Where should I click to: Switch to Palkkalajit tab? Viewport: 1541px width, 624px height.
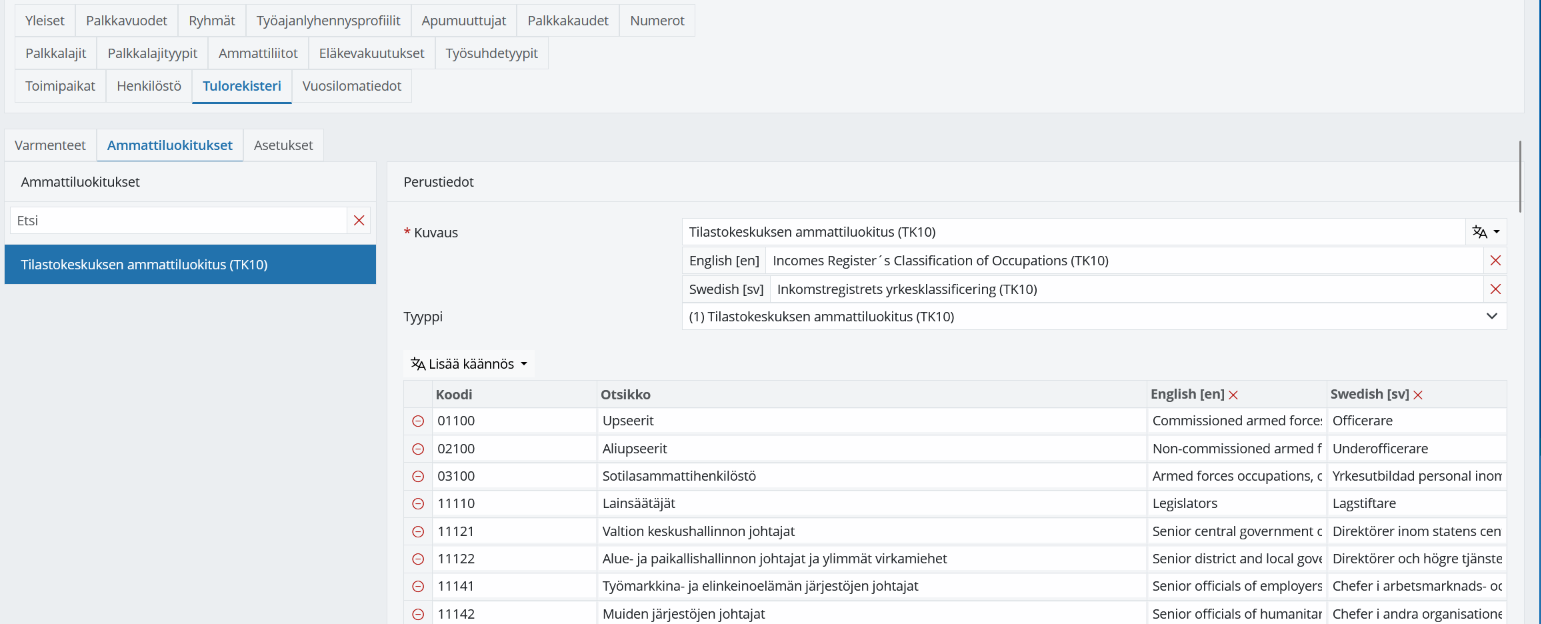(x=56, y=53)
